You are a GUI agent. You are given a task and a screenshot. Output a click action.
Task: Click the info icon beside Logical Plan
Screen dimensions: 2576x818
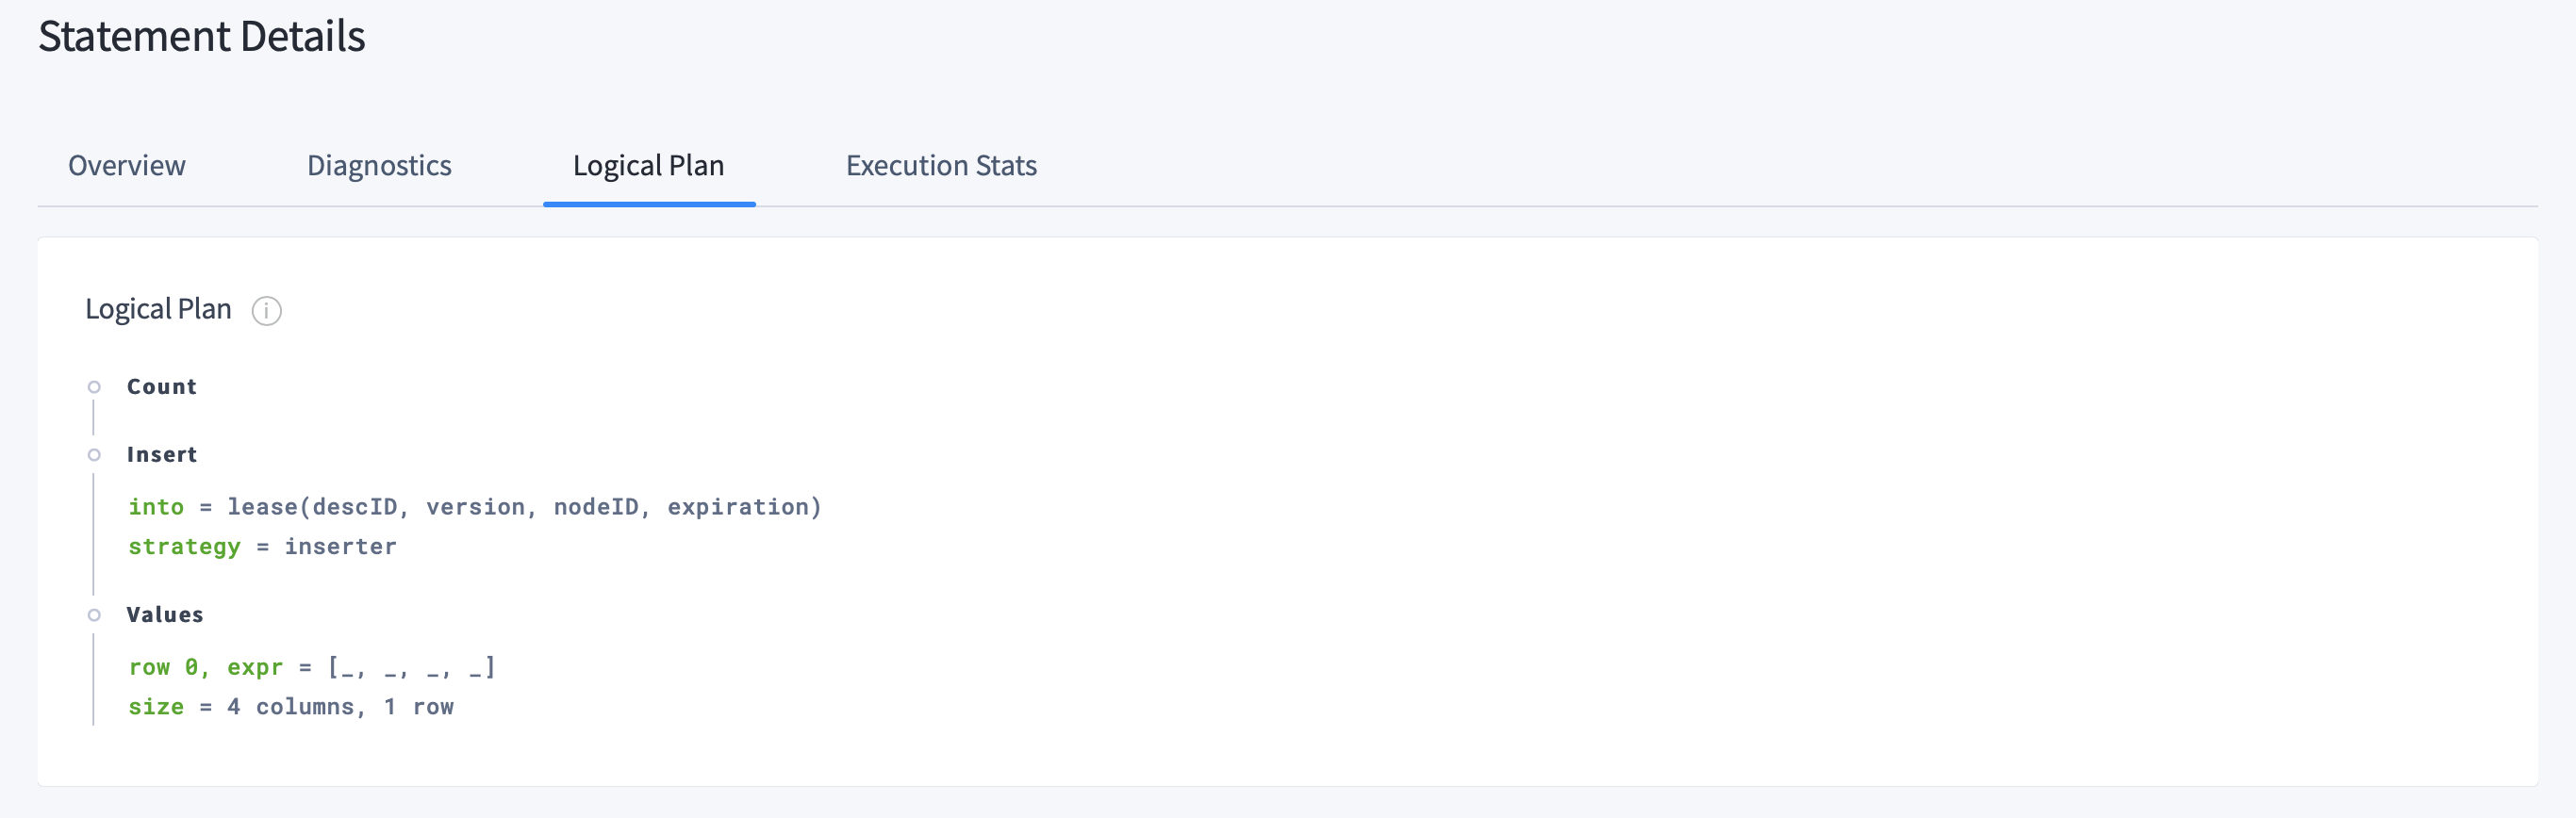[x=265, y=311]
